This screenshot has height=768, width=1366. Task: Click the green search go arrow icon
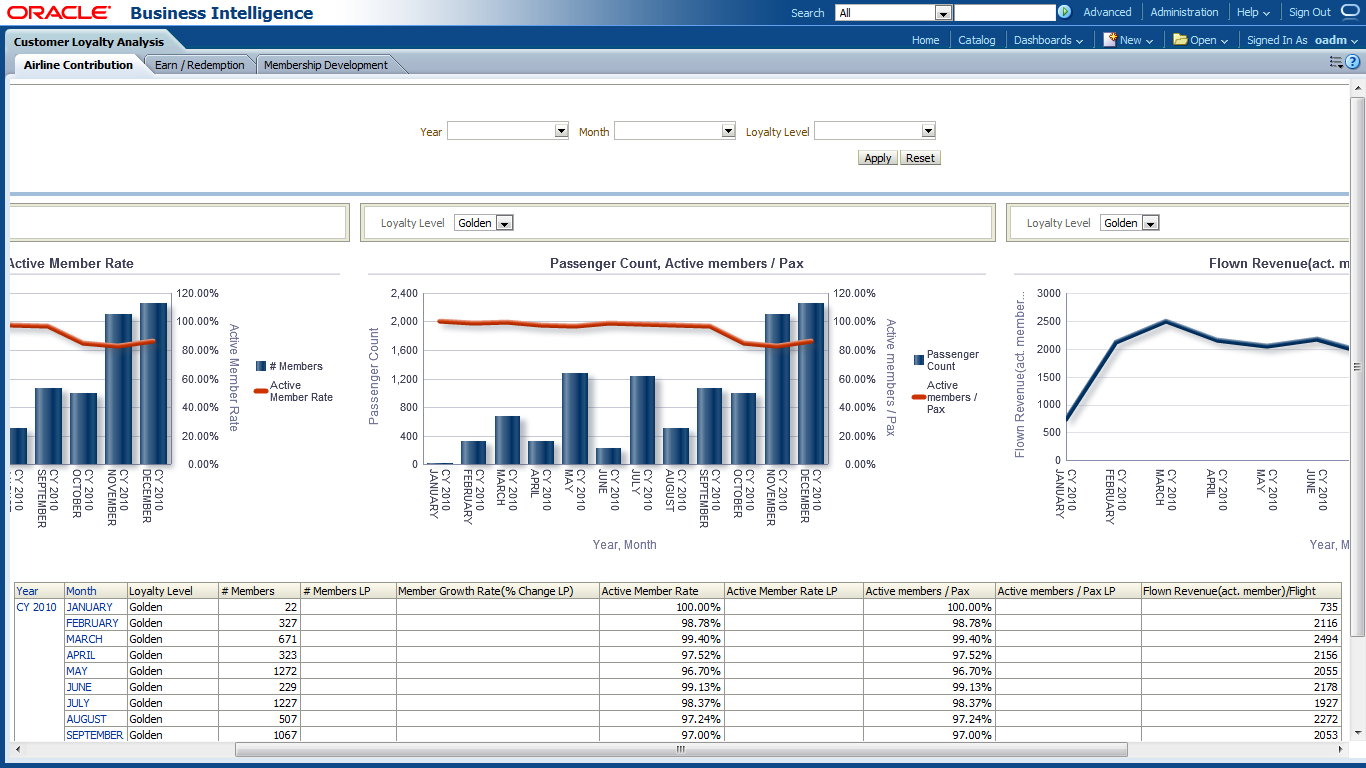point(1064,12)
